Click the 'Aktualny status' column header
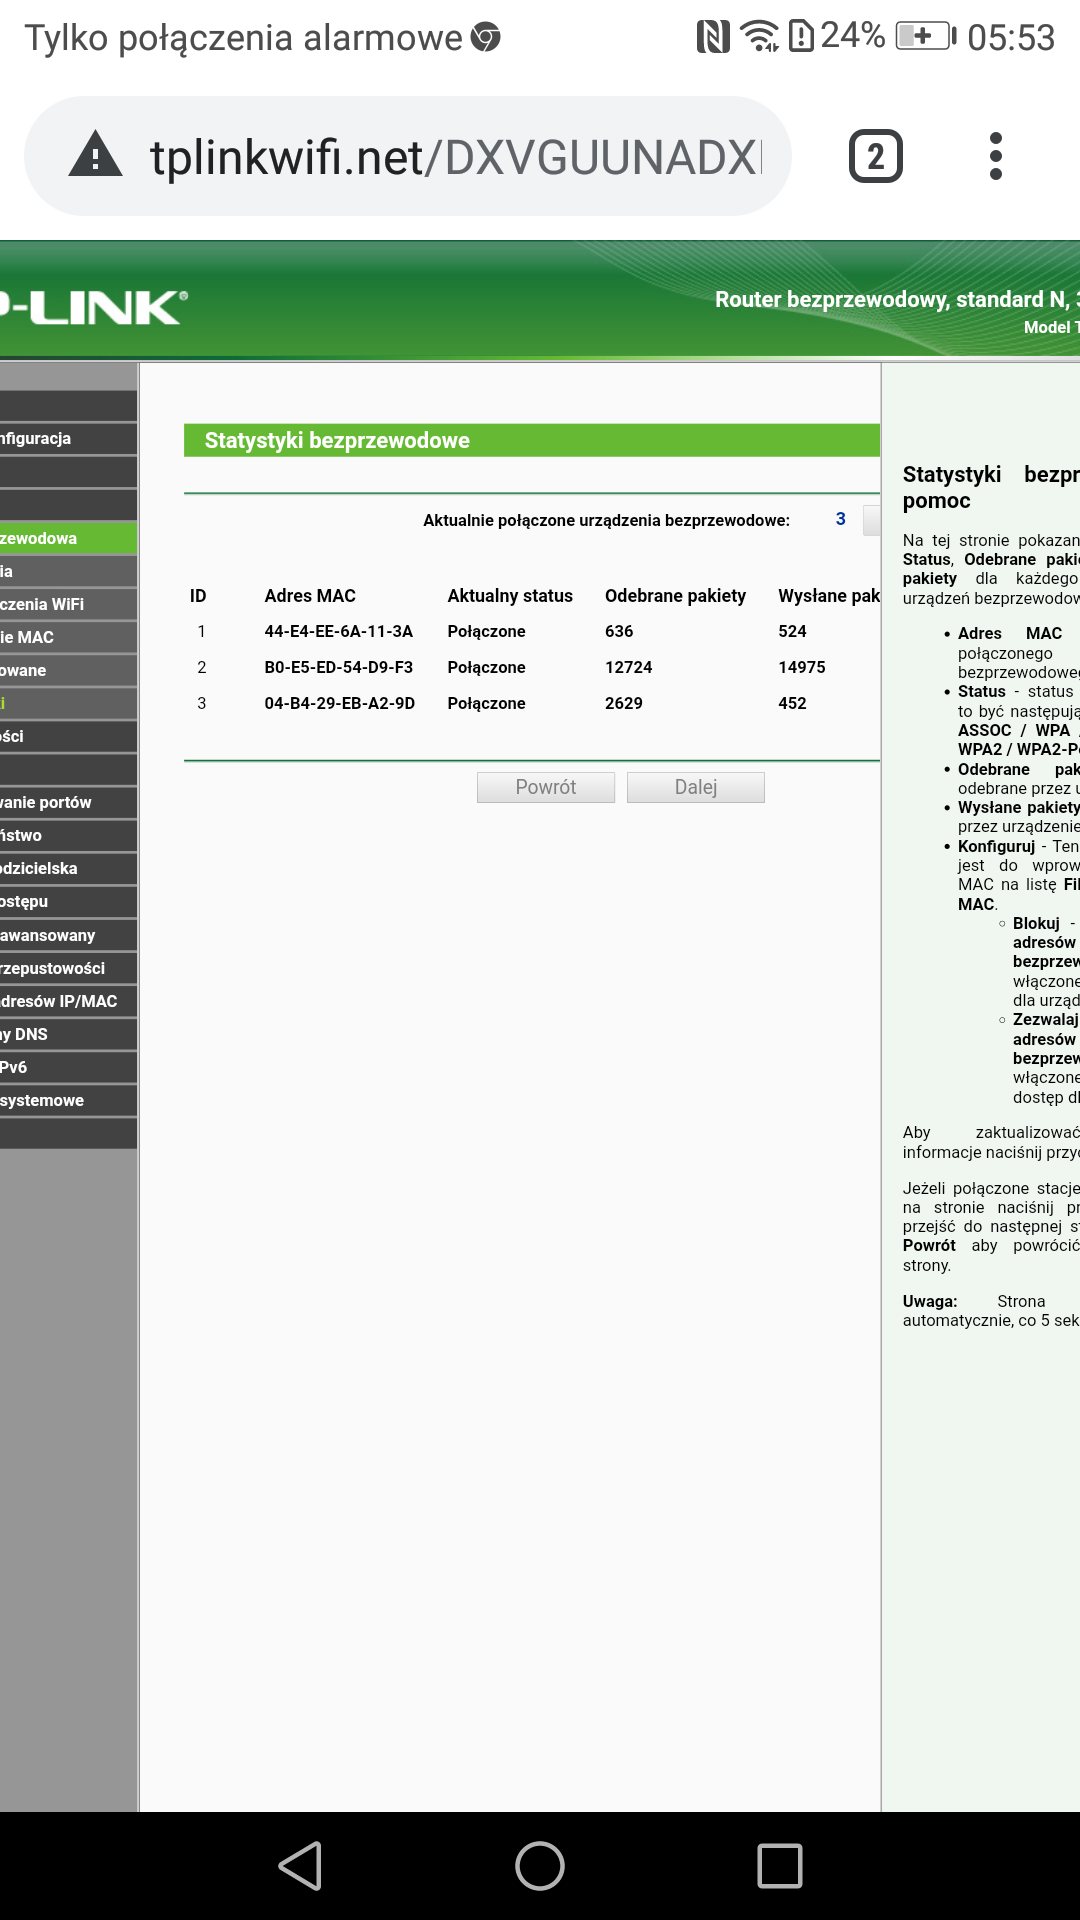The image size is (1080, 1920). tap(510, 596)
